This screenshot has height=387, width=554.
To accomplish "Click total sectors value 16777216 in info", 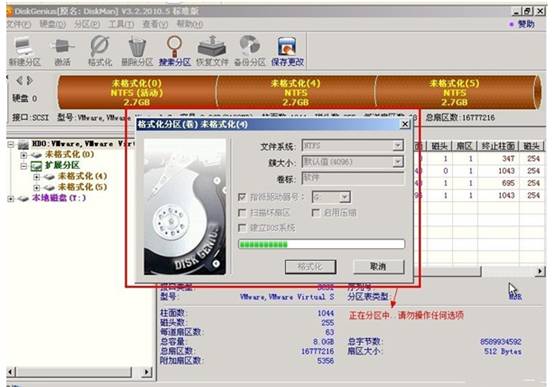I will click(317, 351).
